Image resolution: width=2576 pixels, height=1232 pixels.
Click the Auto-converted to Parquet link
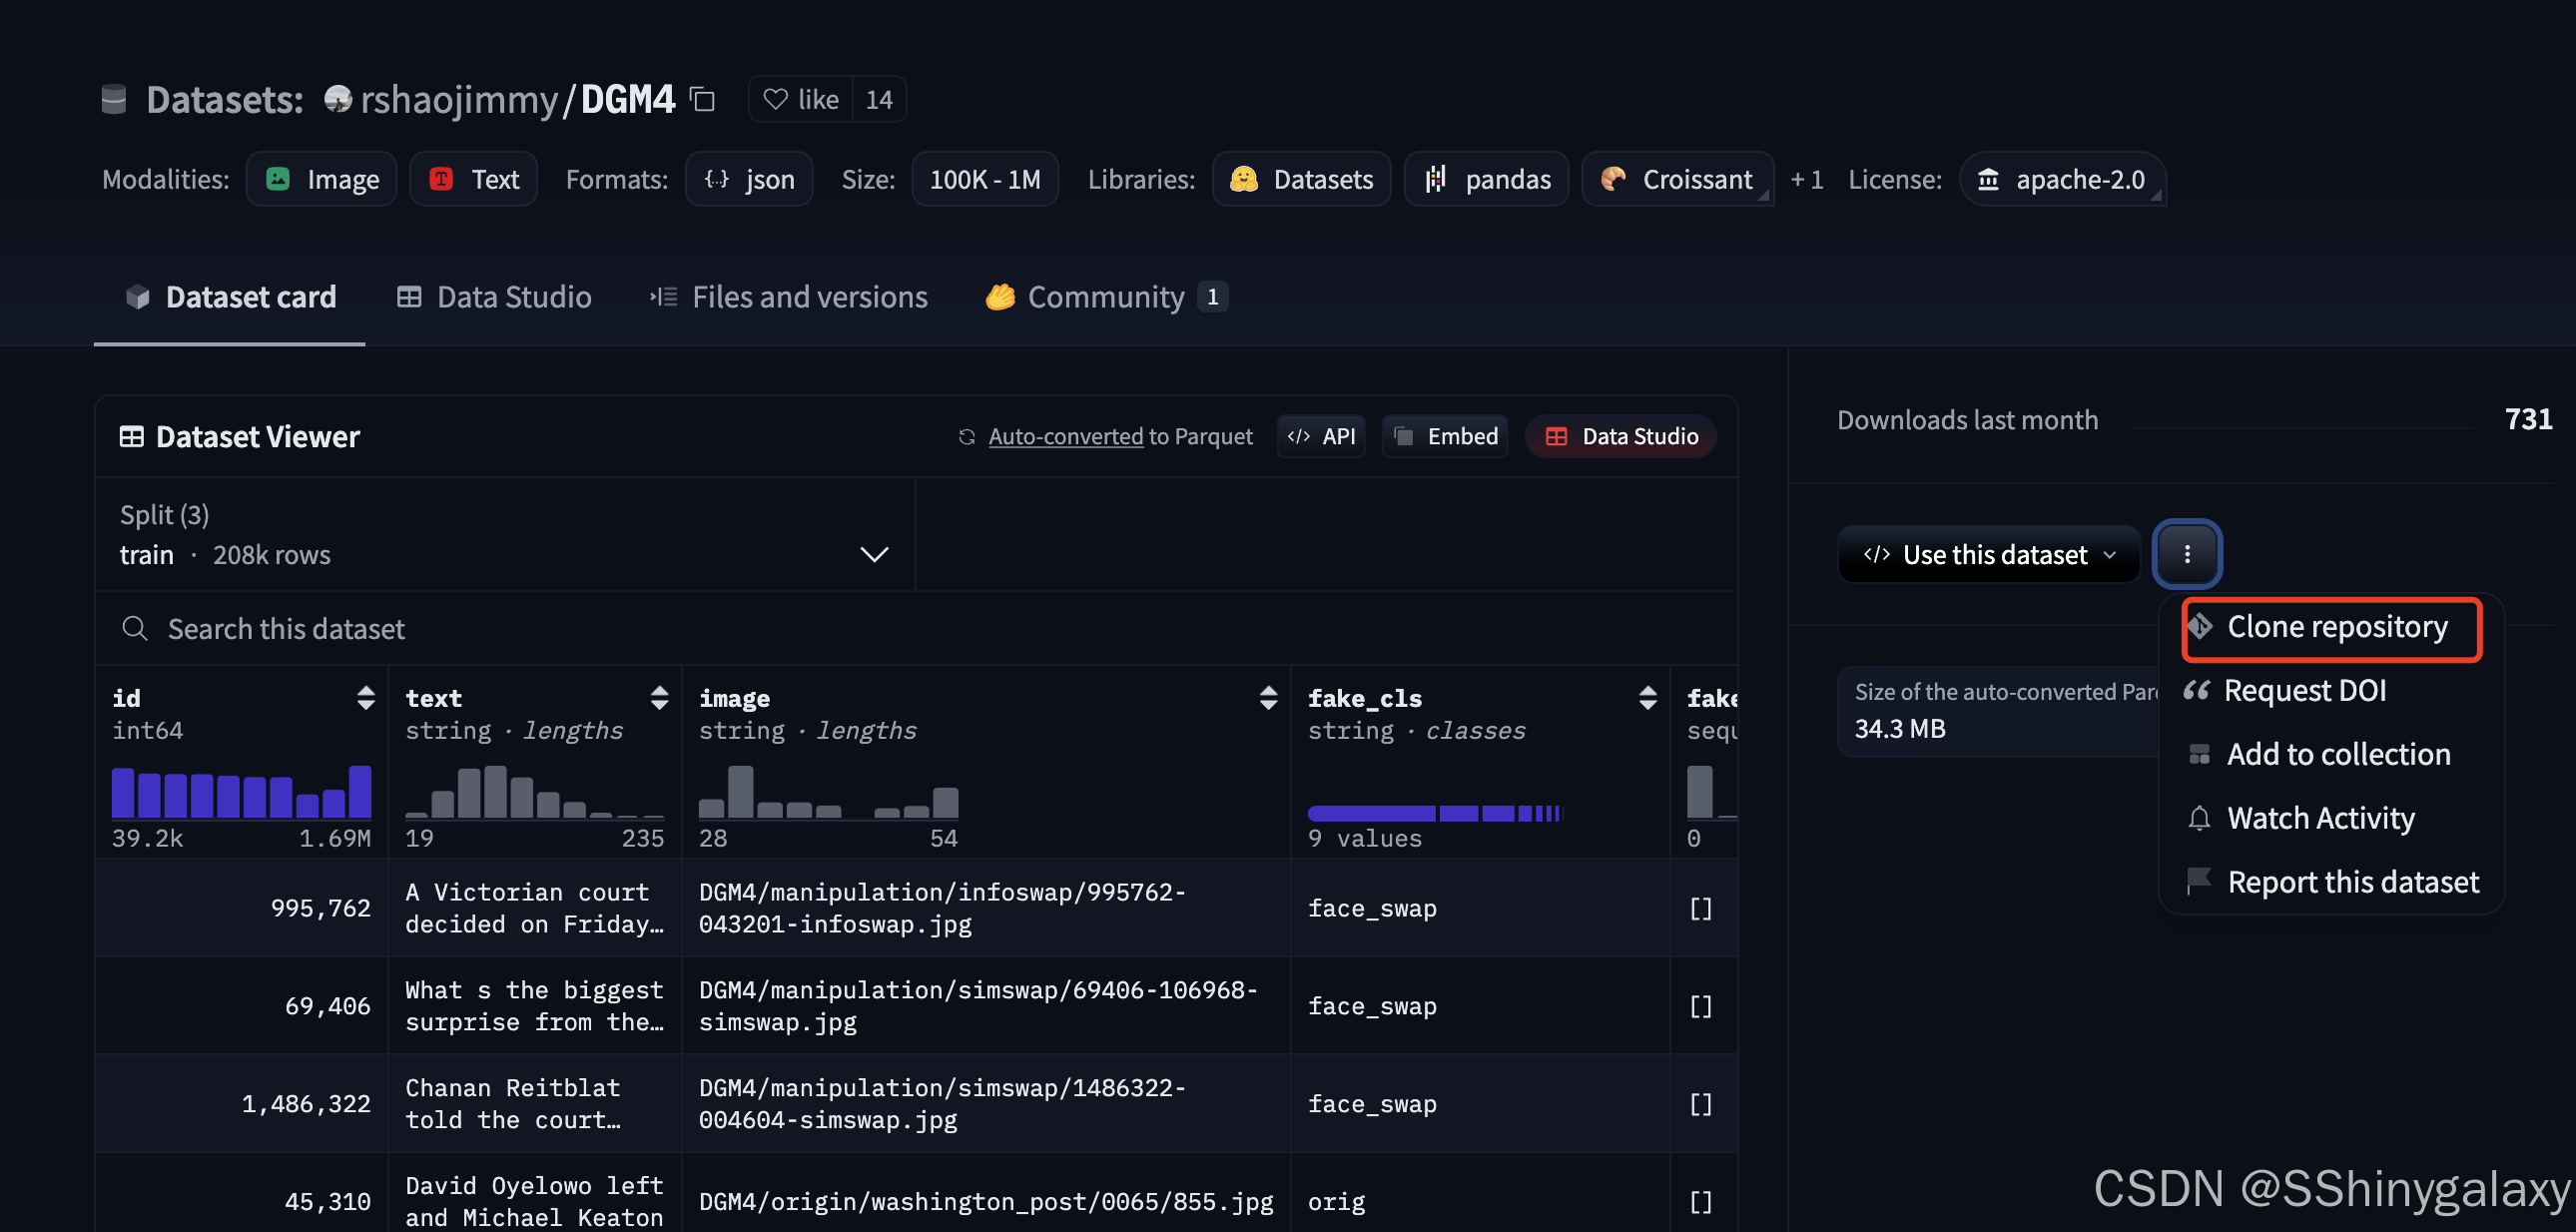[1064, 436]
